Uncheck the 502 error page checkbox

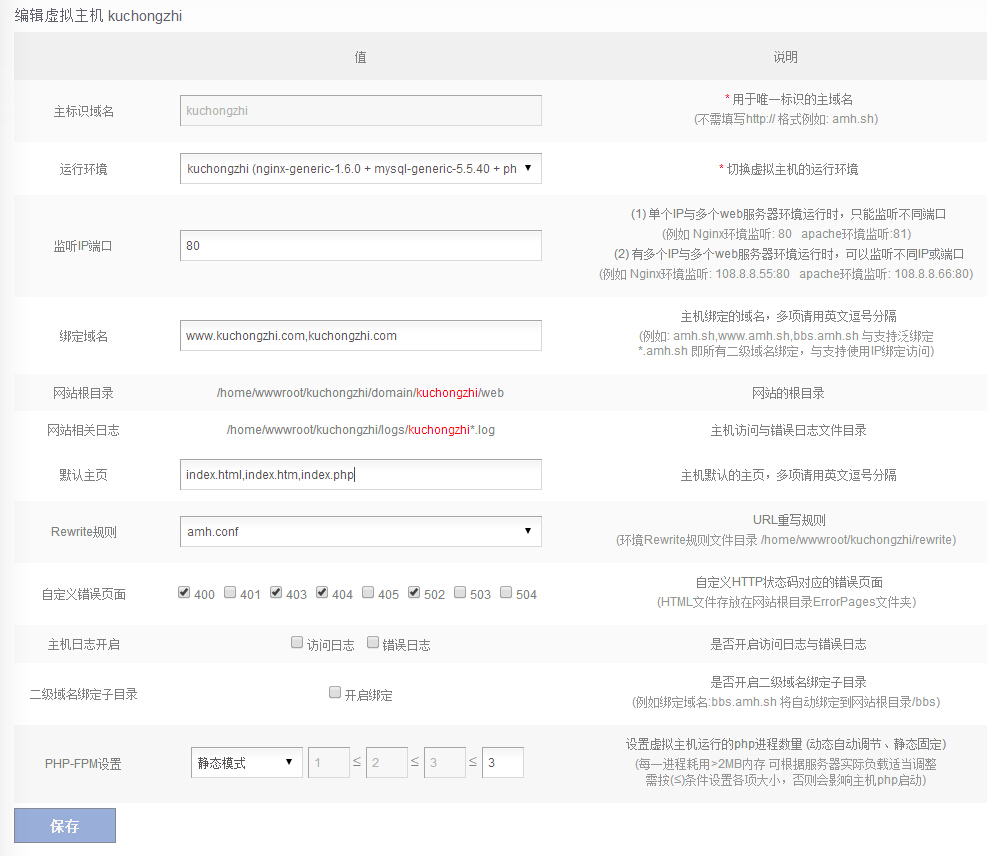(x=414, y=592)
